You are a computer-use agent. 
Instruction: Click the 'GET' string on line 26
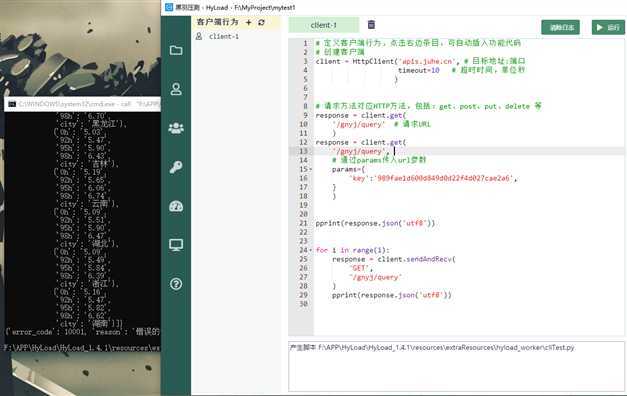pyautogui.click(x=359, y=268)
